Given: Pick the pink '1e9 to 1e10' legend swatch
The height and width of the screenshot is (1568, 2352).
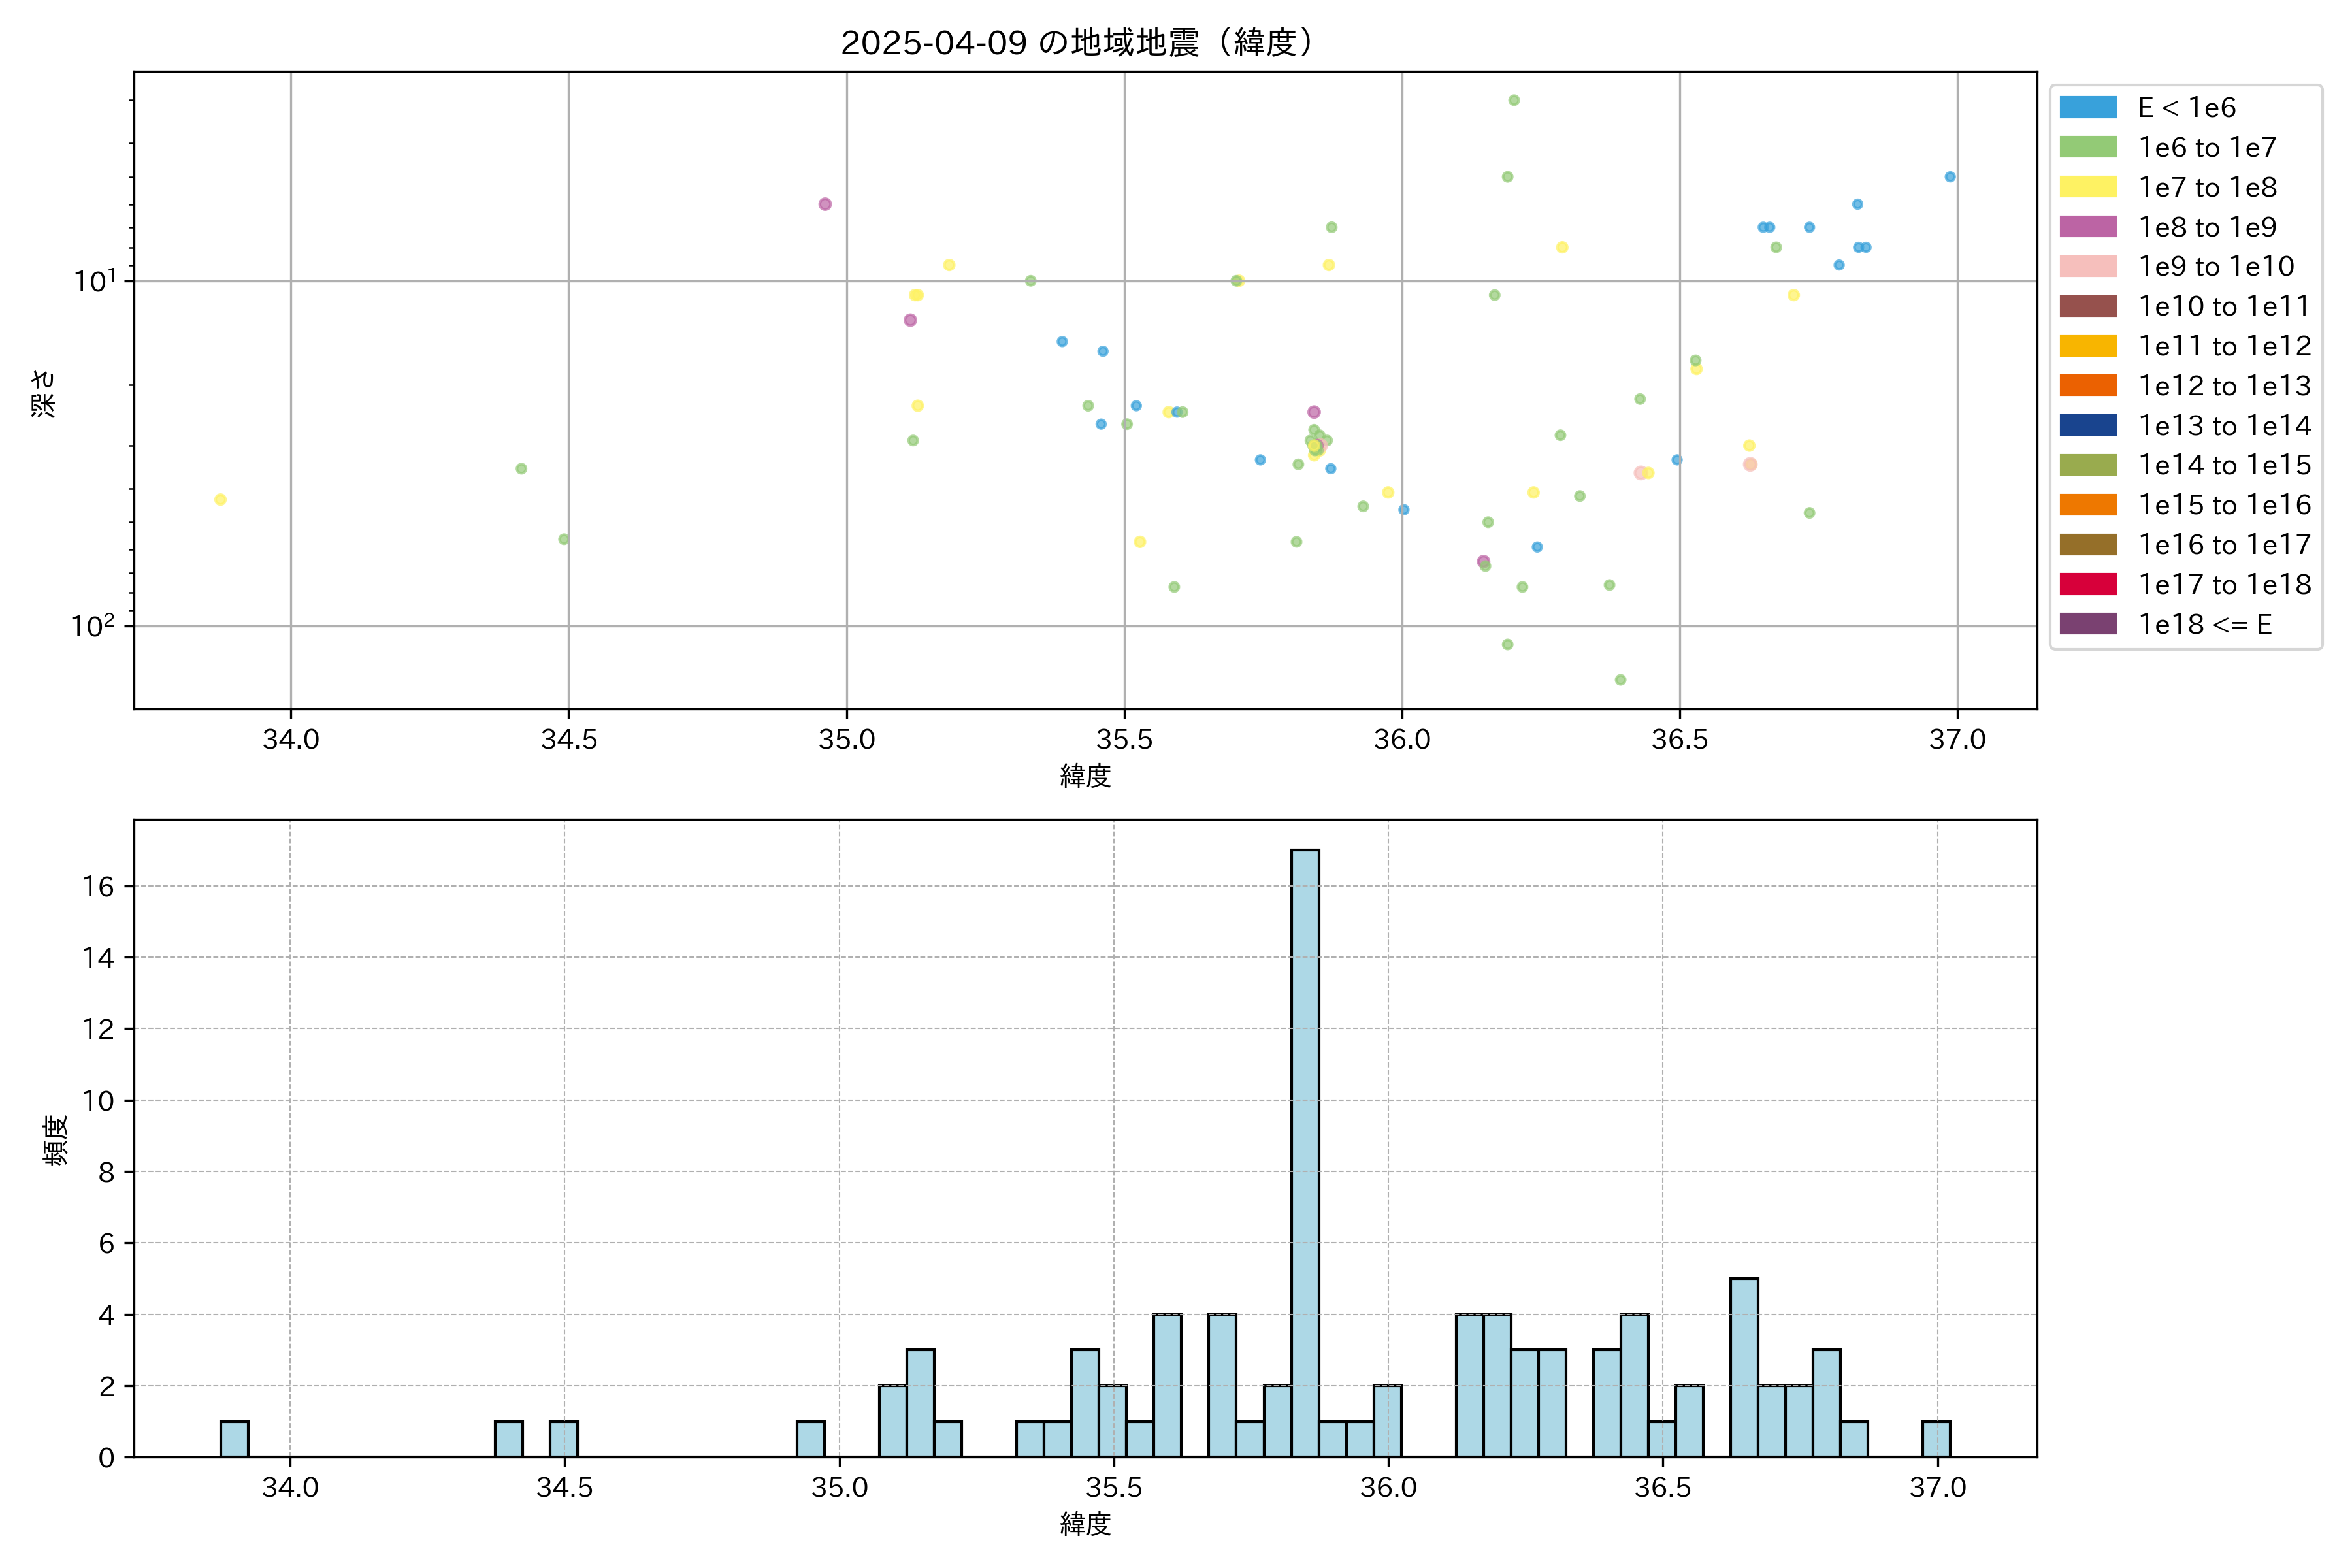Looking at the screenshot, I should (2087, 266).
